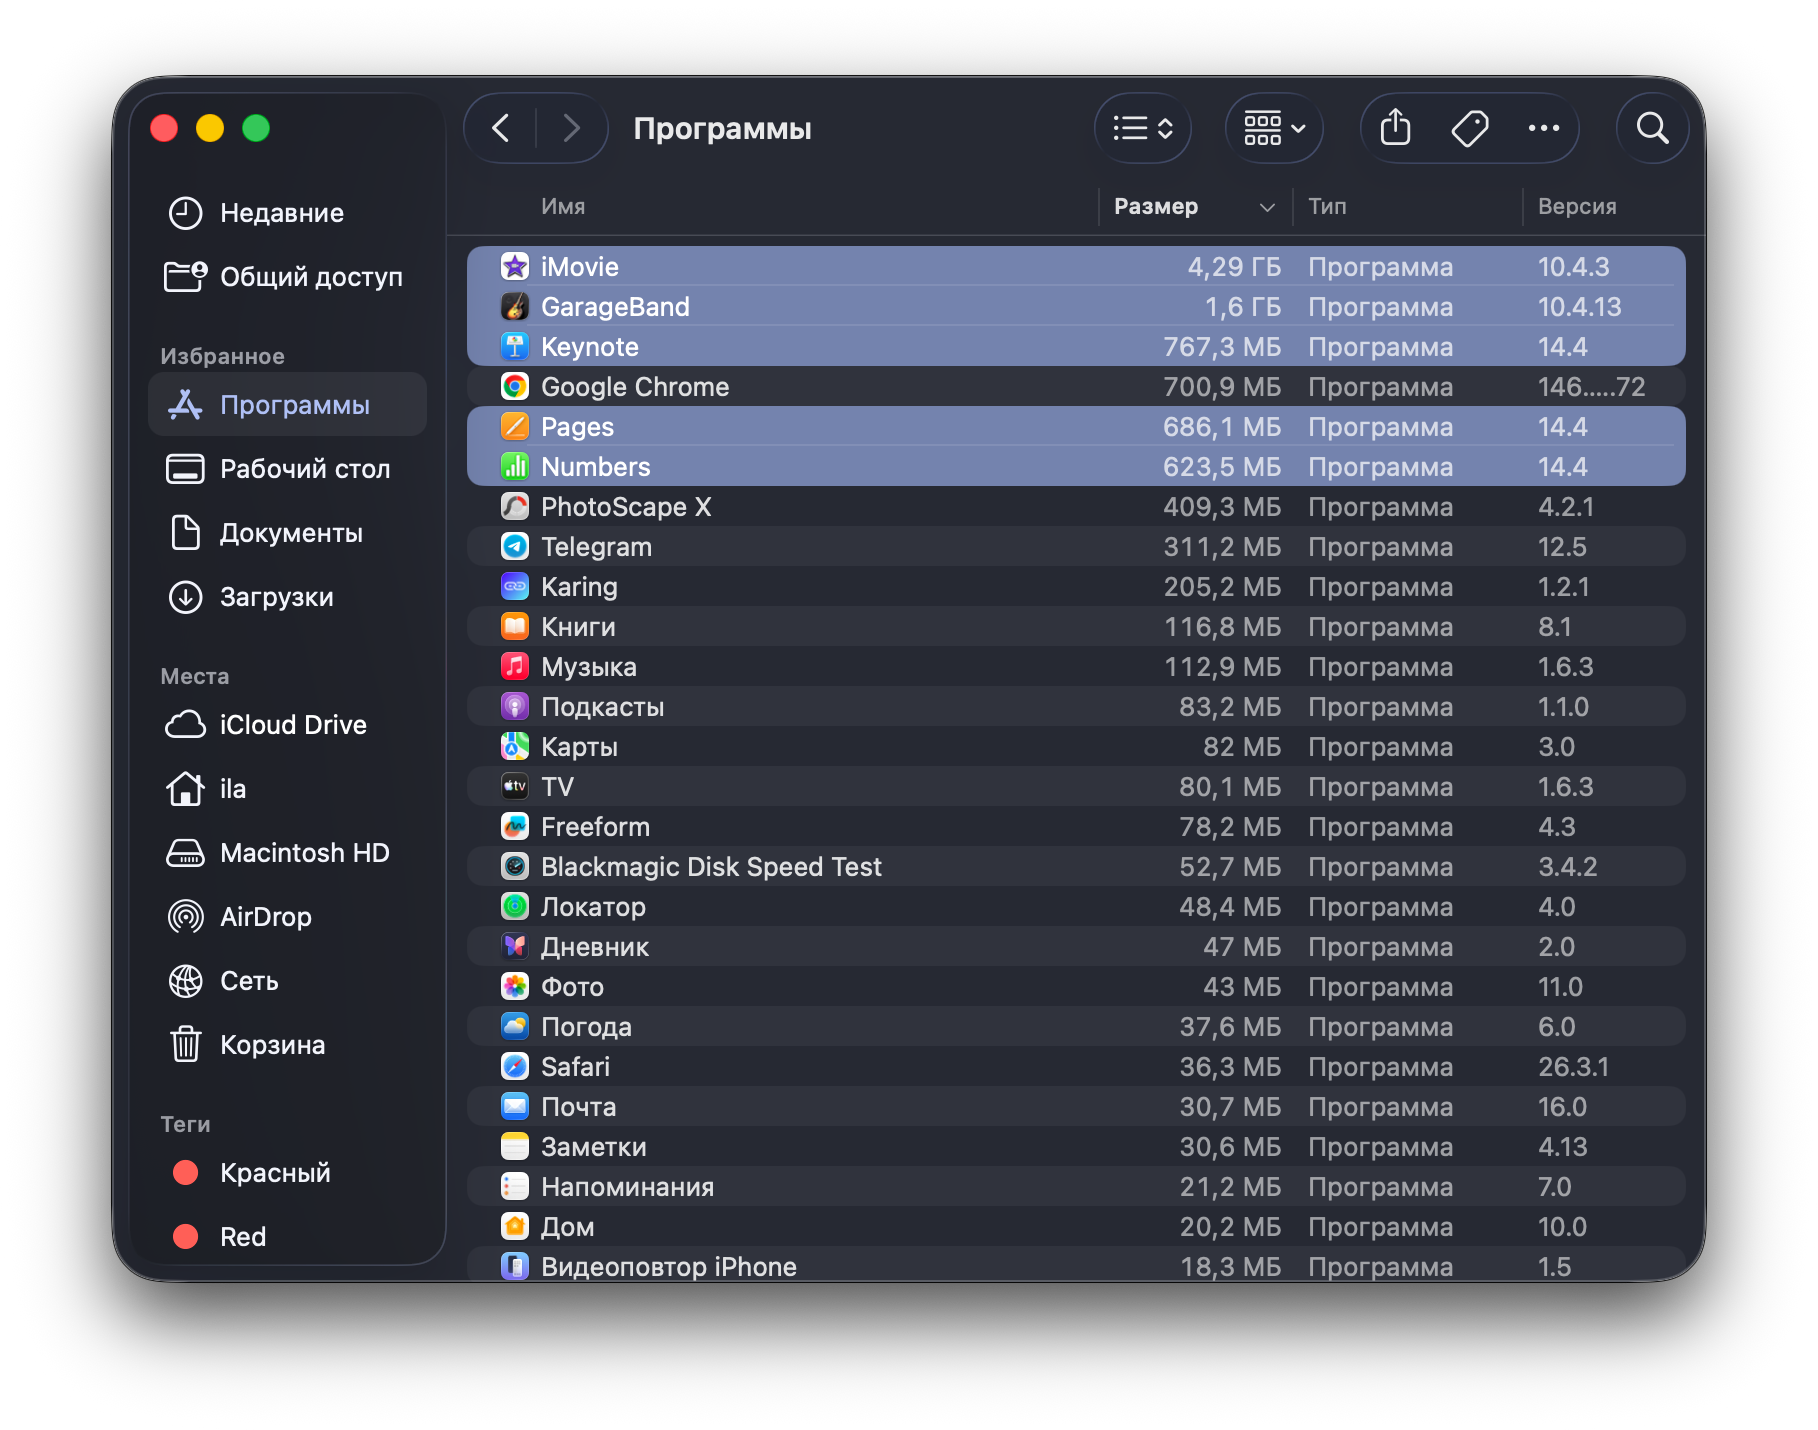This screenshot has height=1430, width=1818.
Task: Click the Тип column header
Action: (1327, 207)
